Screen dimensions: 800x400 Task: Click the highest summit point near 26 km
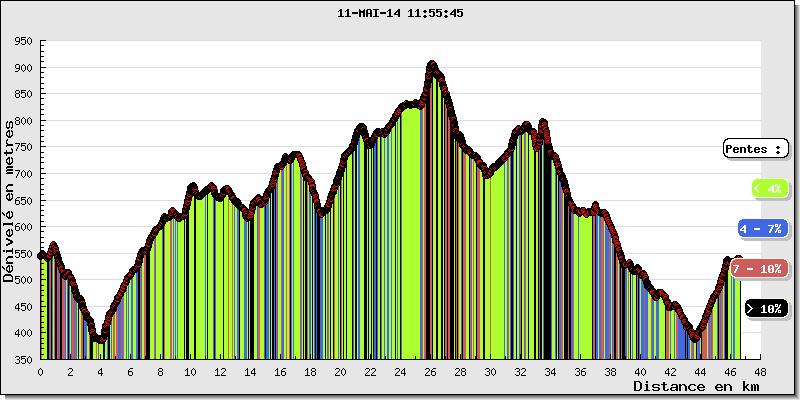(433, 64)
